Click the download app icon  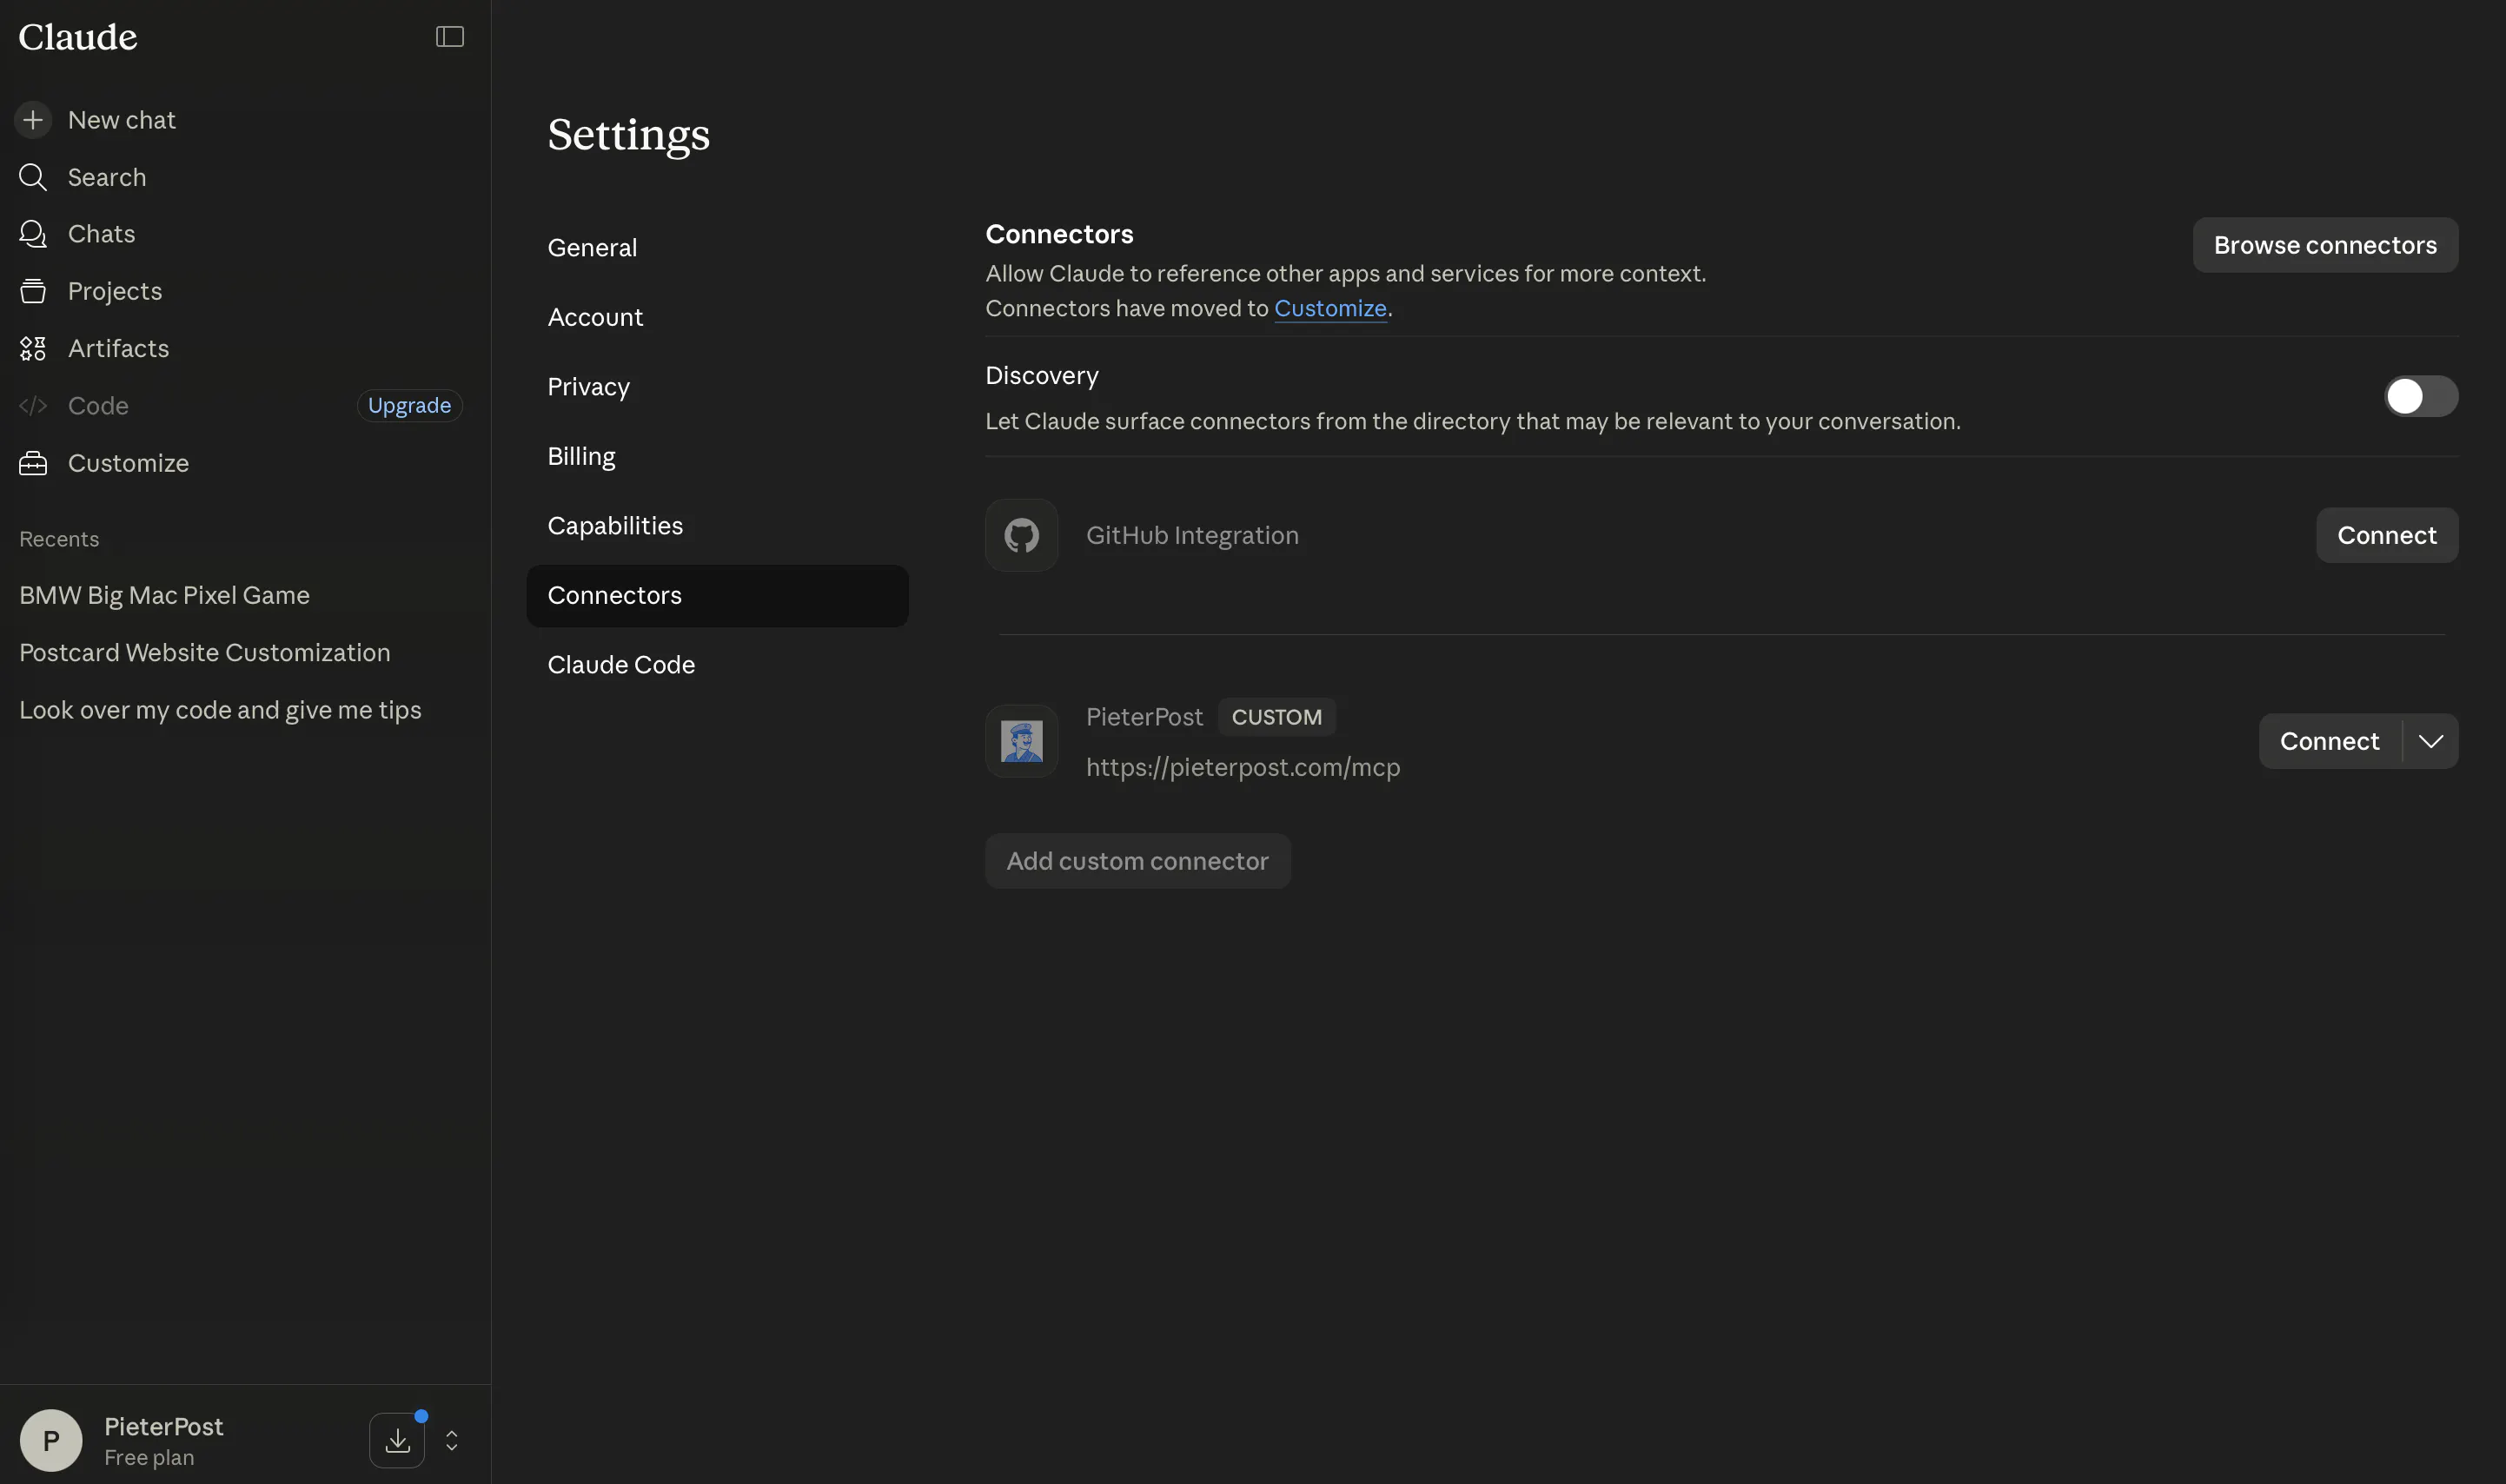point(397,1440)
